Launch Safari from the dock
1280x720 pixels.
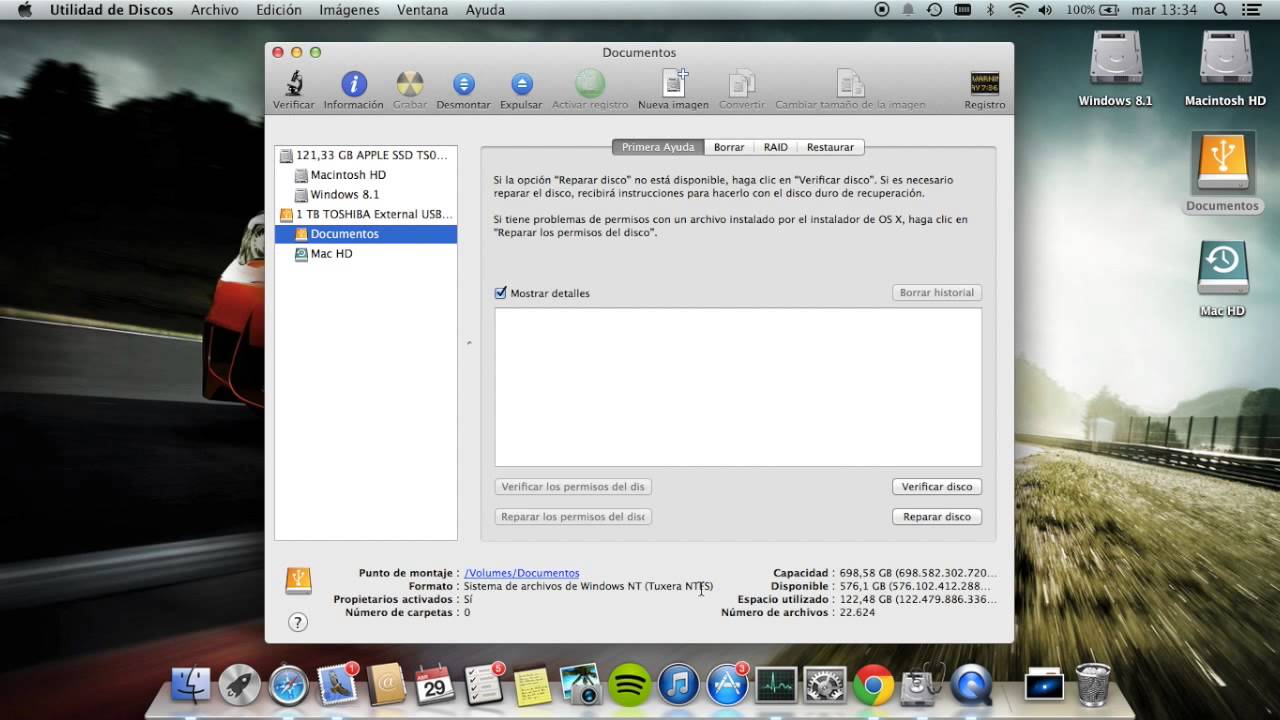click(289, 686)
